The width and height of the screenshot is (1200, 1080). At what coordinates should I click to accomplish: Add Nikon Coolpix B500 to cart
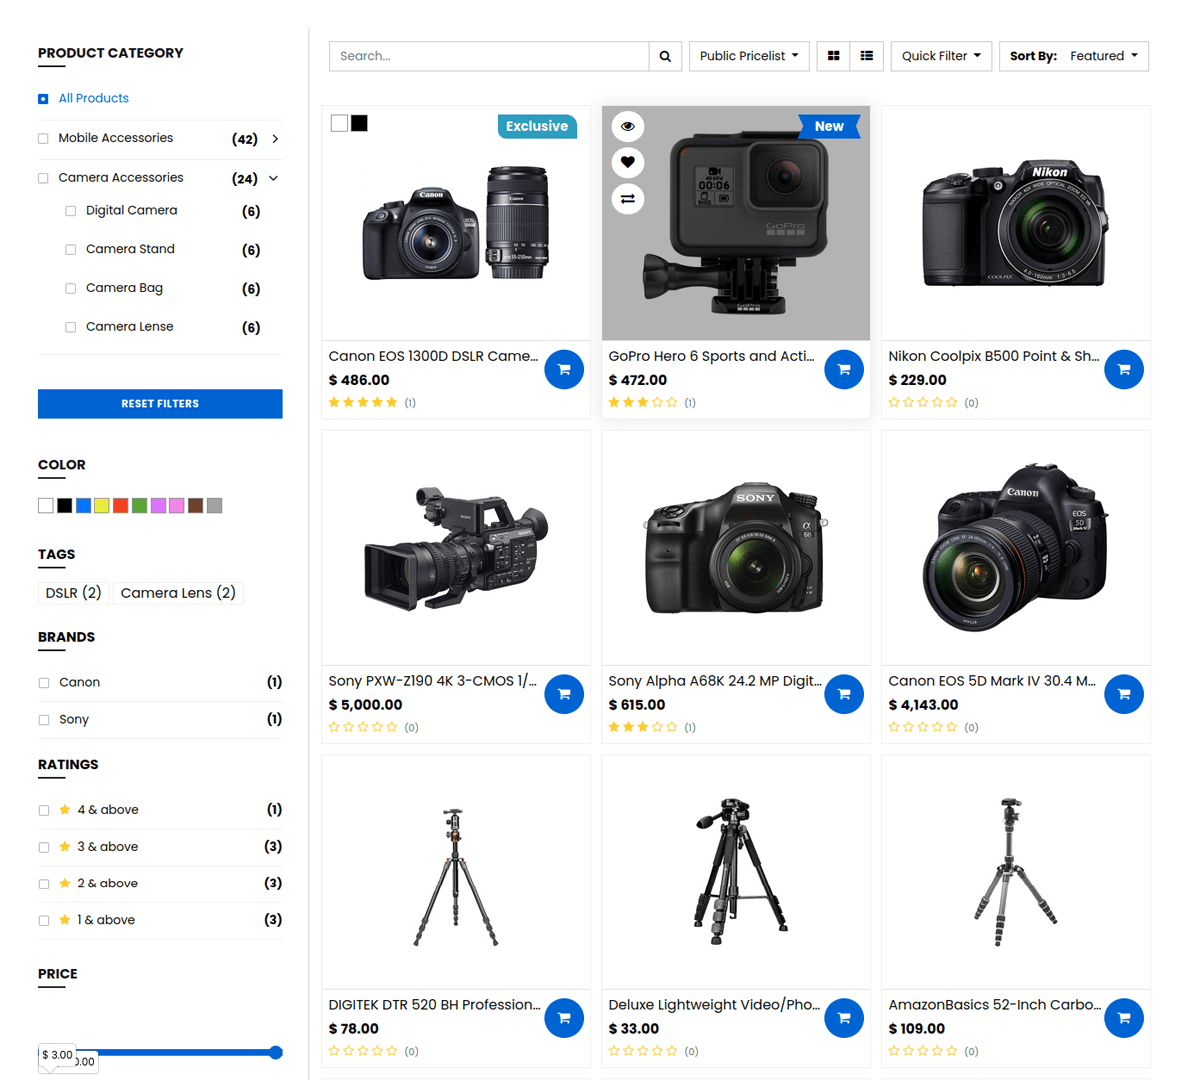click(1124, 369)
